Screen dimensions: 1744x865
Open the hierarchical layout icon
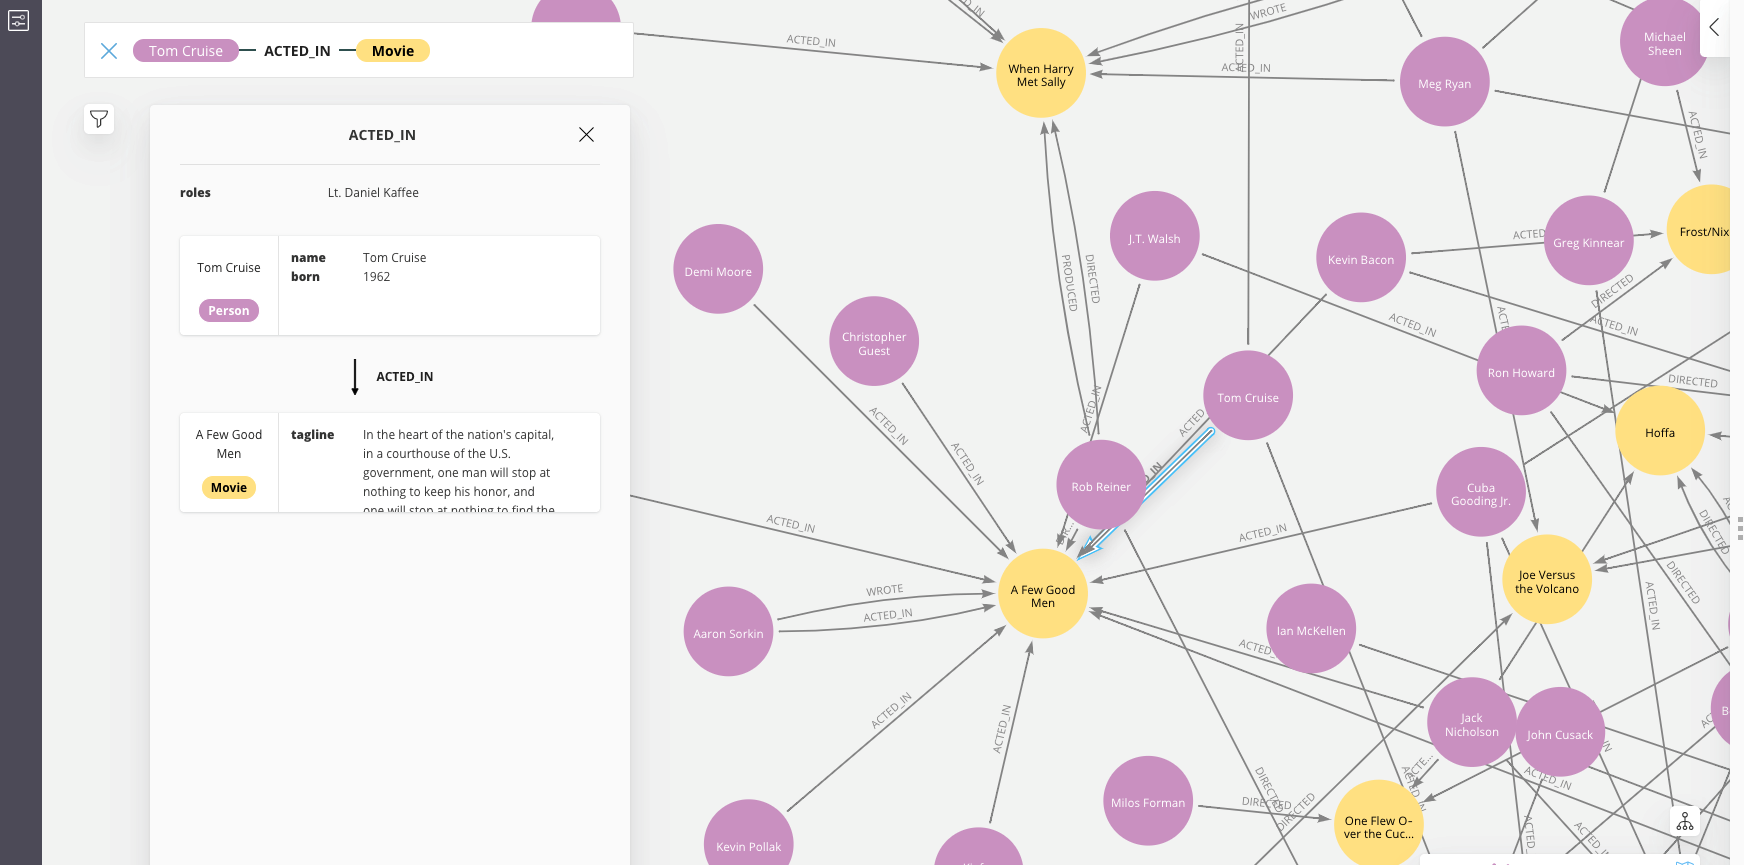(x=1685, y=821)
